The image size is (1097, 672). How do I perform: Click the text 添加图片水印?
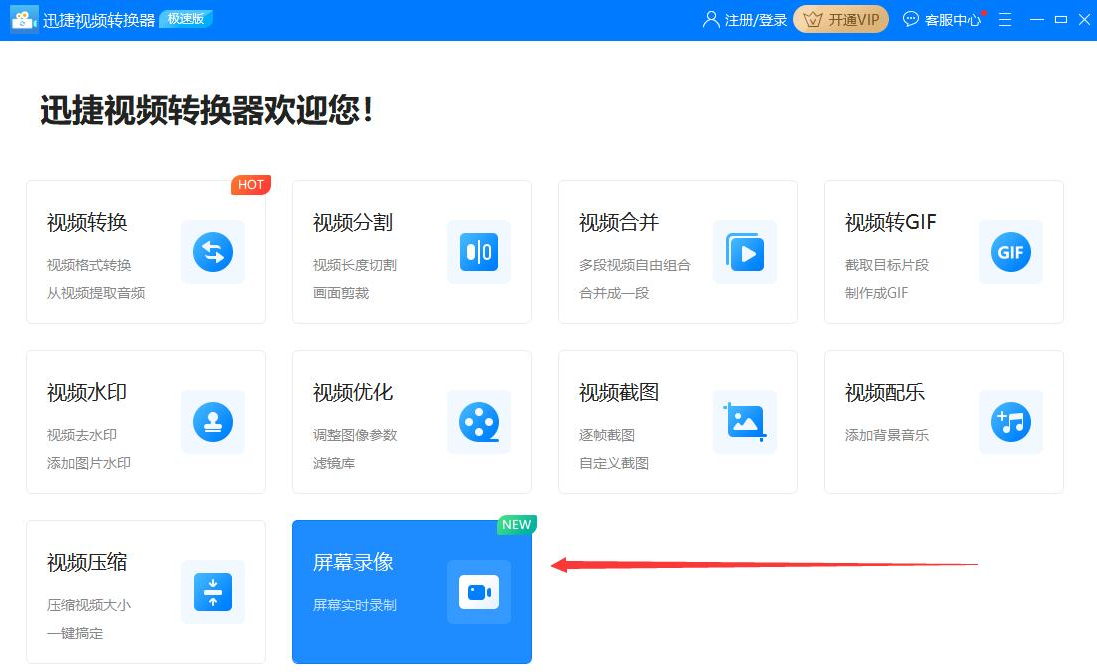[89, 463]
